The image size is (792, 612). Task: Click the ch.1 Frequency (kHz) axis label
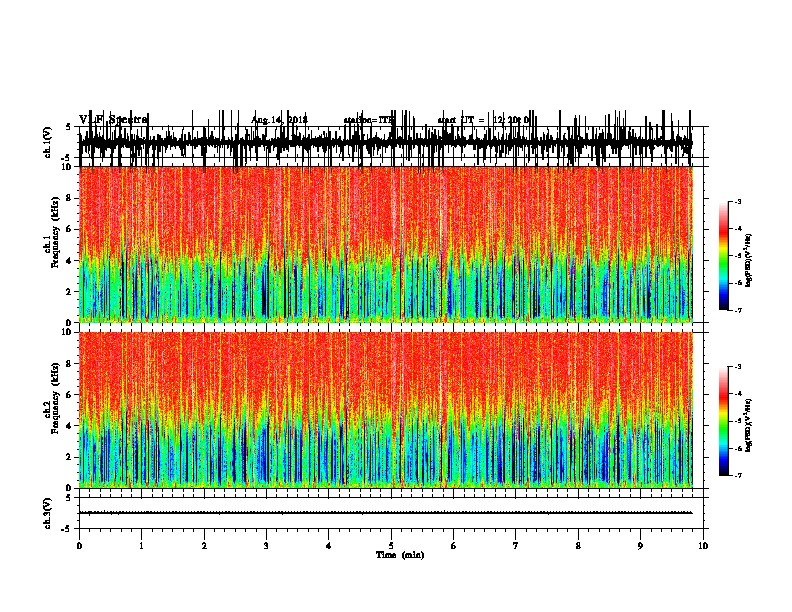point(55,233)
